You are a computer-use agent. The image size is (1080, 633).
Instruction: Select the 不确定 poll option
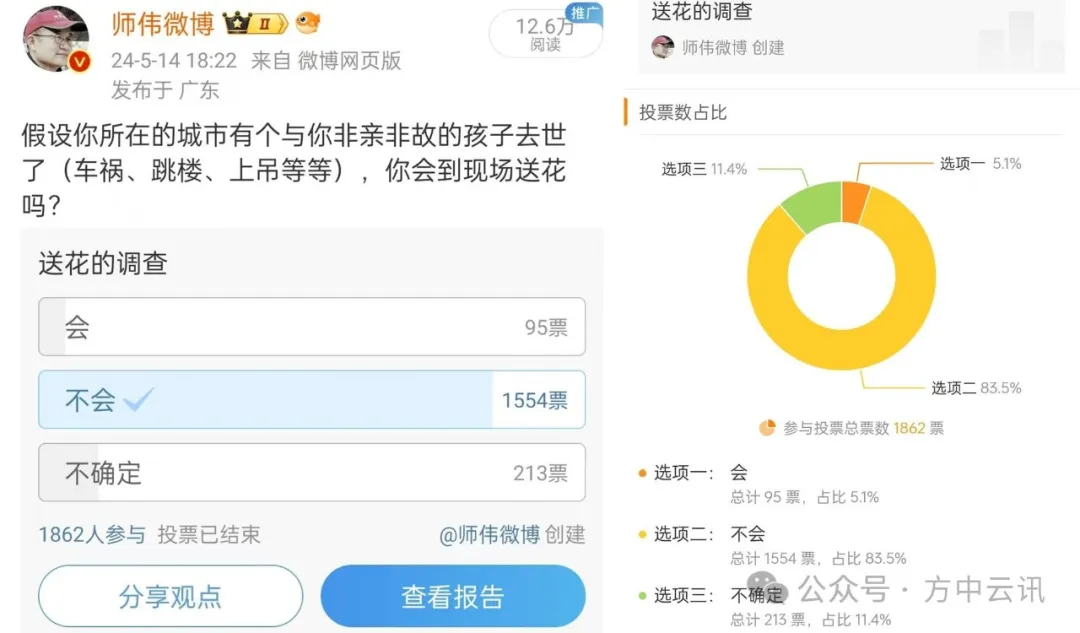[312, 473]
